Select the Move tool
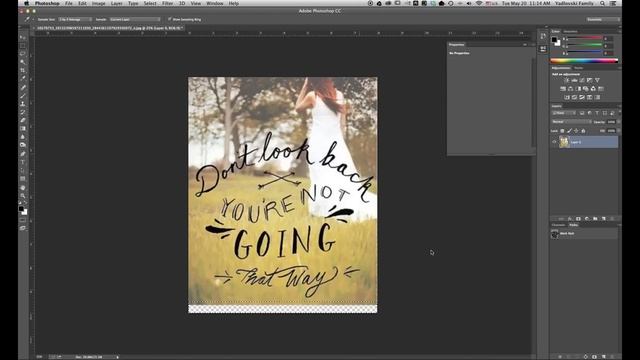This screenshot has width=640, height=360. [x=23, y=38]
